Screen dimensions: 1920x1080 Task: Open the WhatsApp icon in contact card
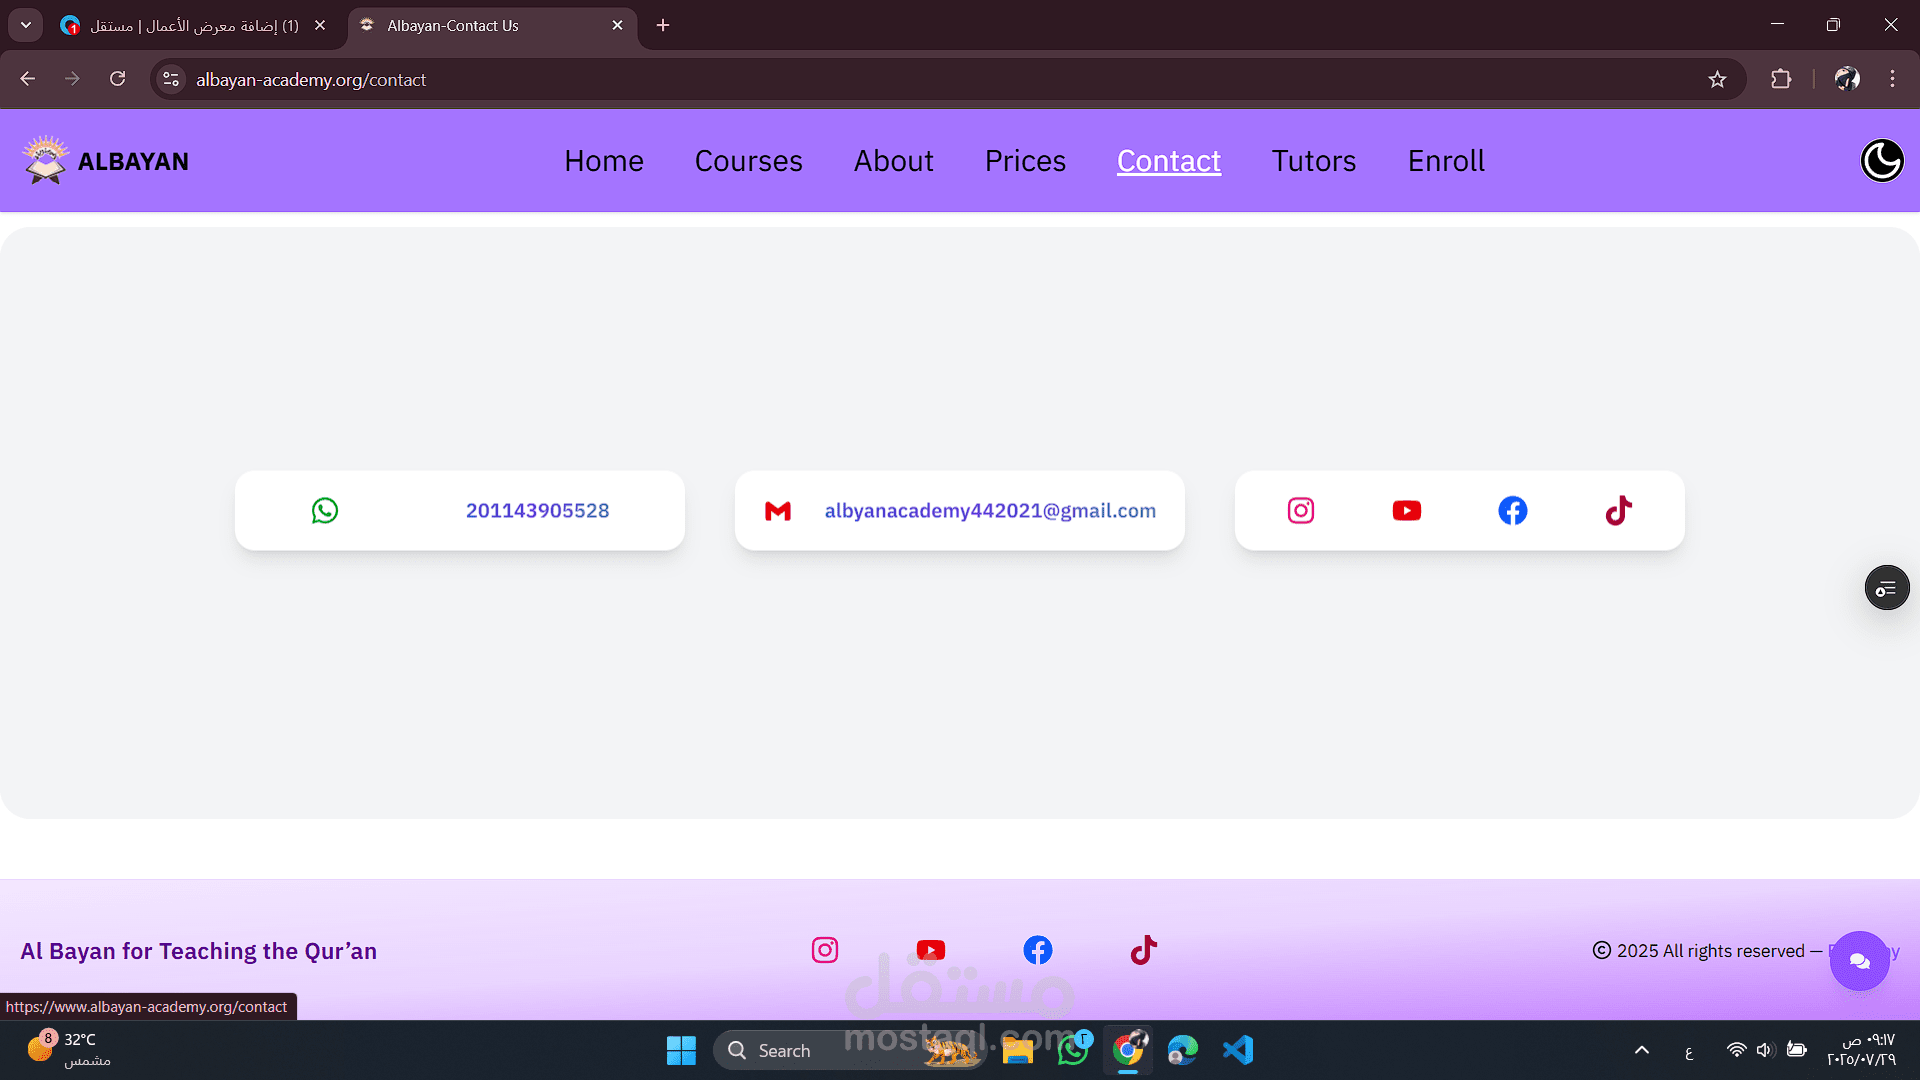325,511
